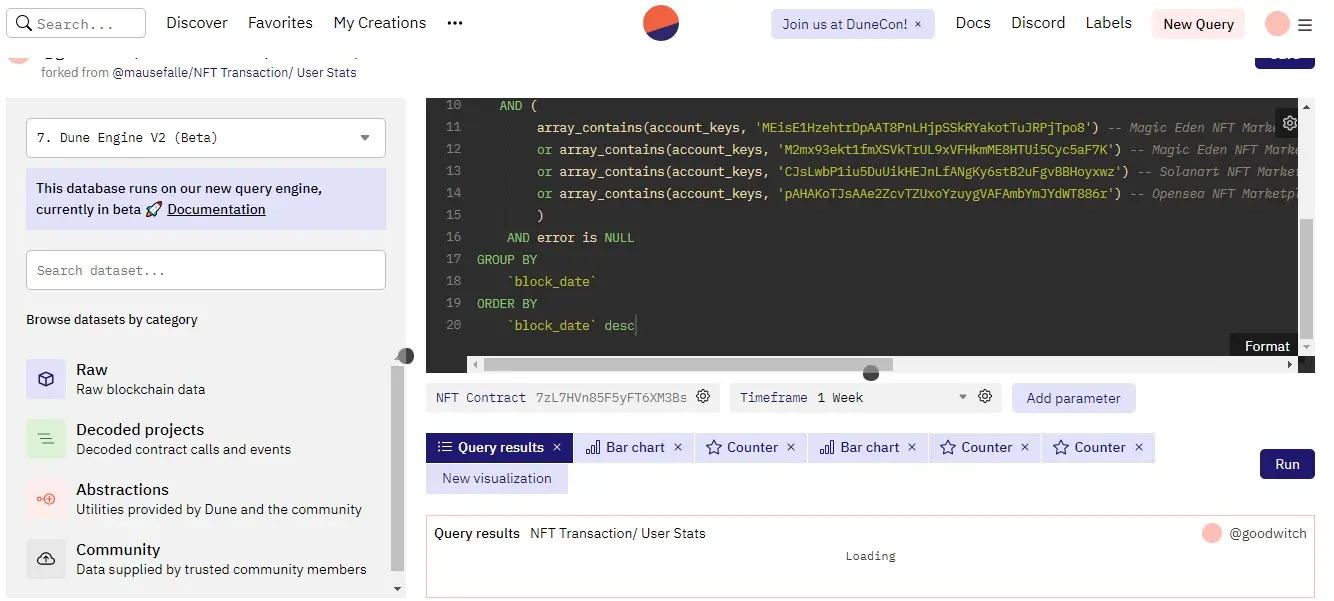The width and height of the screenshot is (1334, 601).
Task: Open the hamburger menu icon
Action: (x=1305, y=25)
